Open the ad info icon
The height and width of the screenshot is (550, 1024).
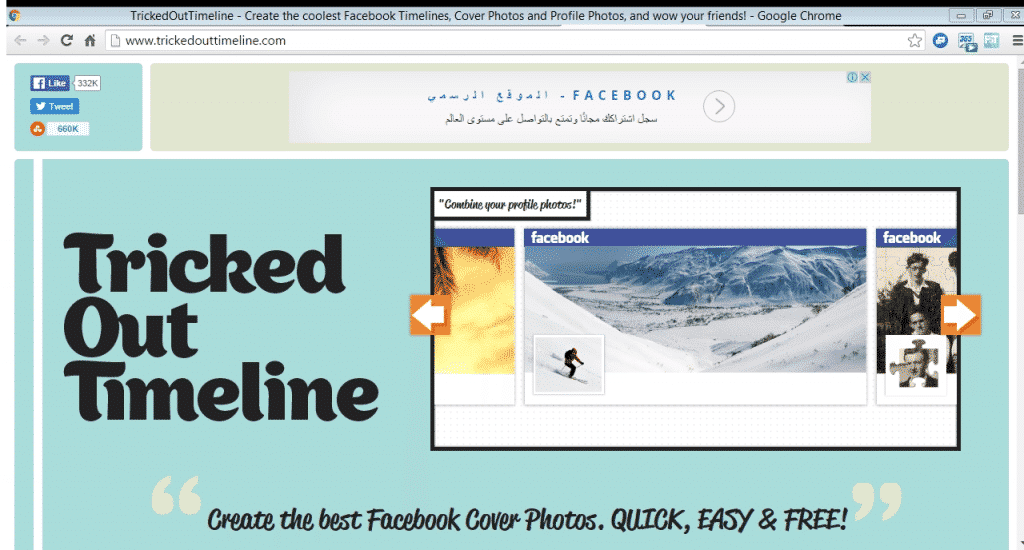[852, 77]
